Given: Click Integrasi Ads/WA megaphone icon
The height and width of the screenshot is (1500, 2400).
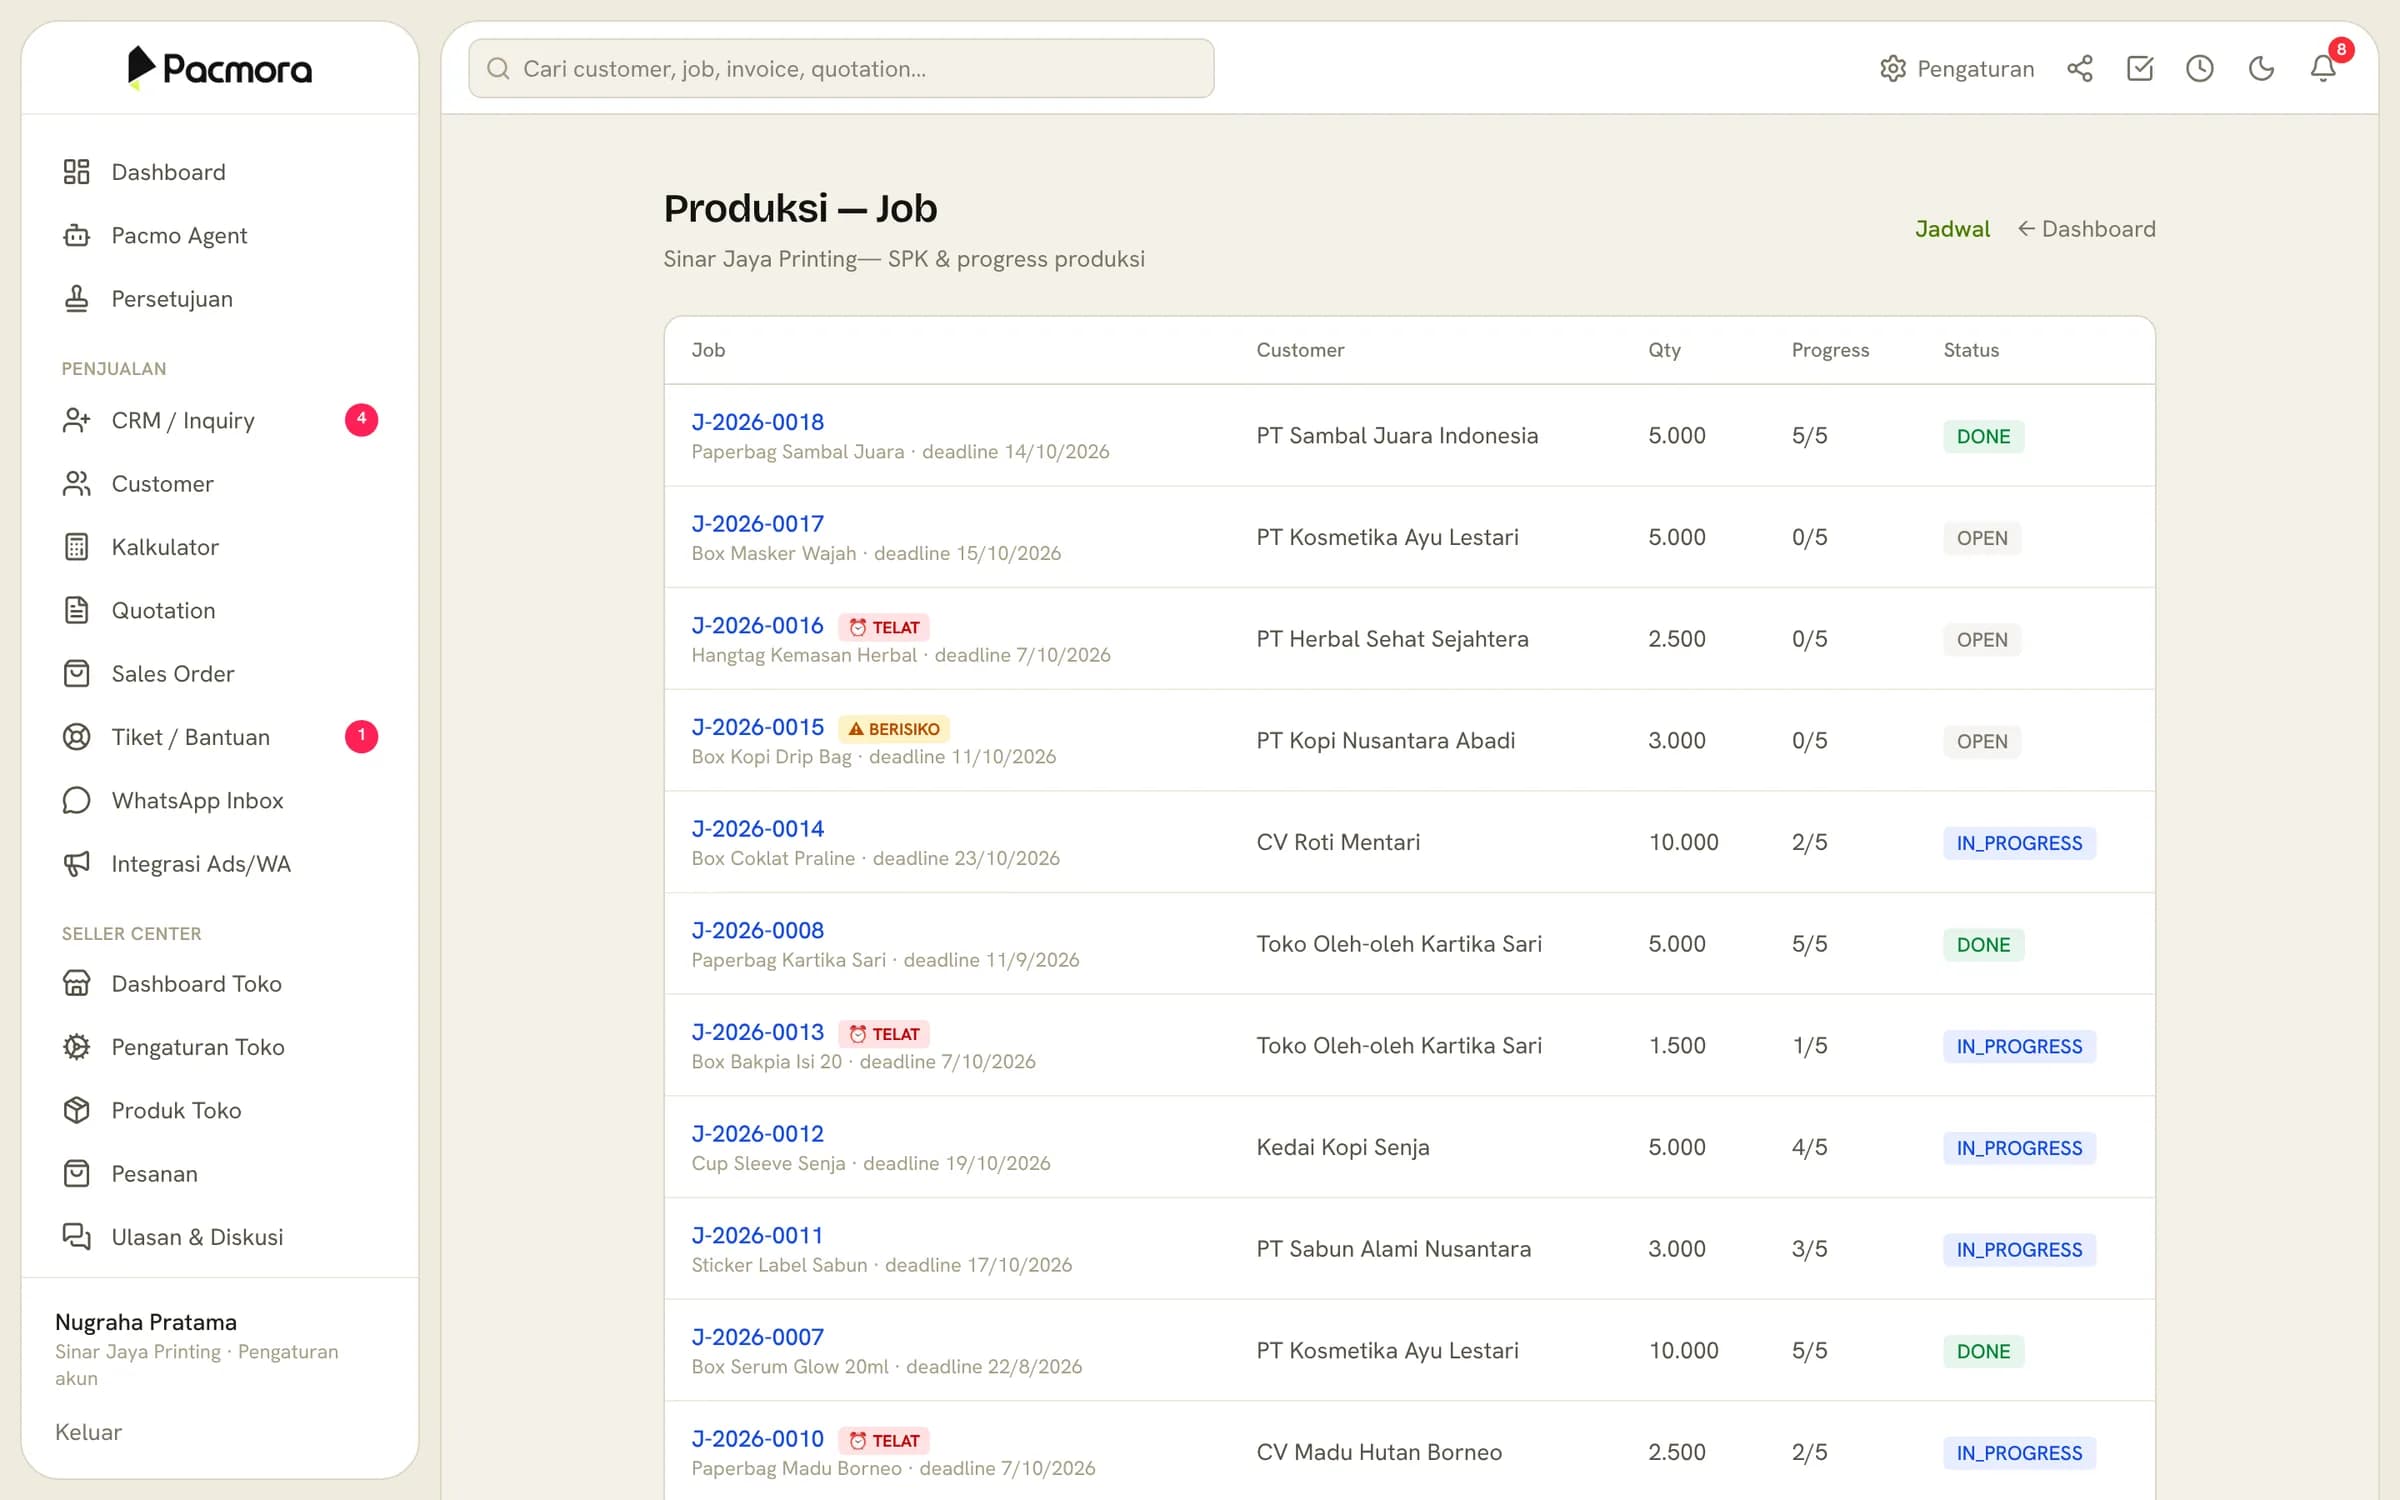Looking at the screenshot, I should [77, 864].
